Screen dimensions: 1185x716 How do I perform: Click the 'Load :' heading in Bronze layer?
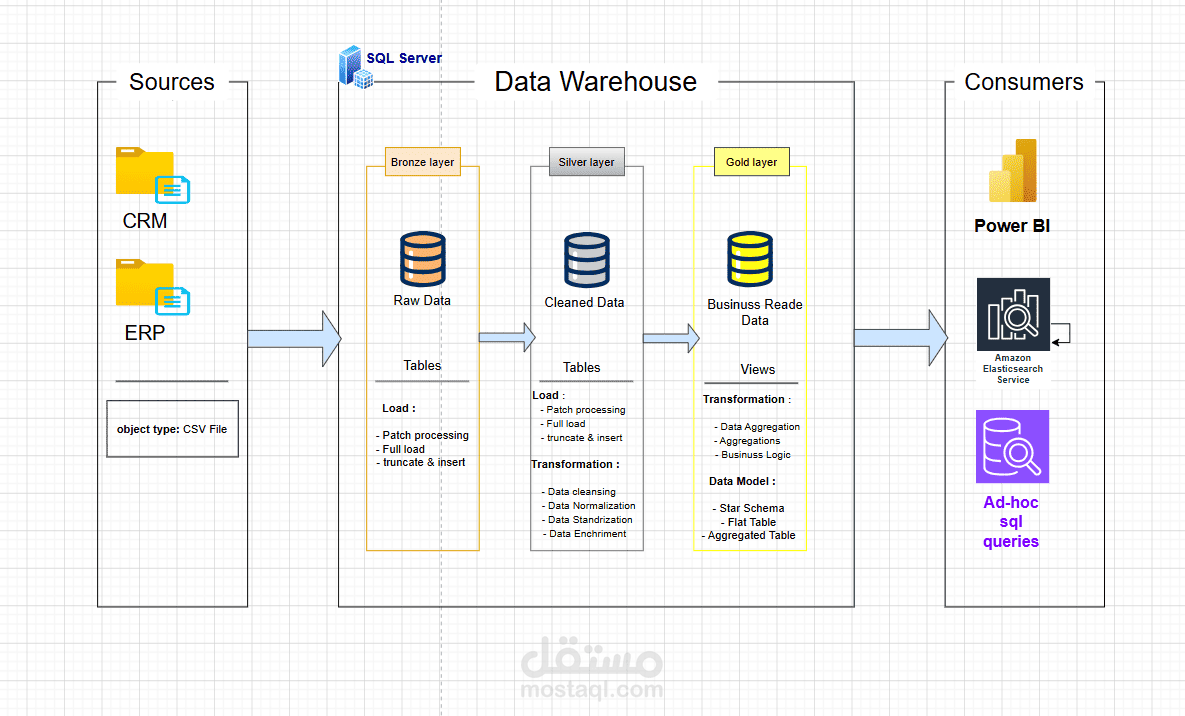click(399, 408)
